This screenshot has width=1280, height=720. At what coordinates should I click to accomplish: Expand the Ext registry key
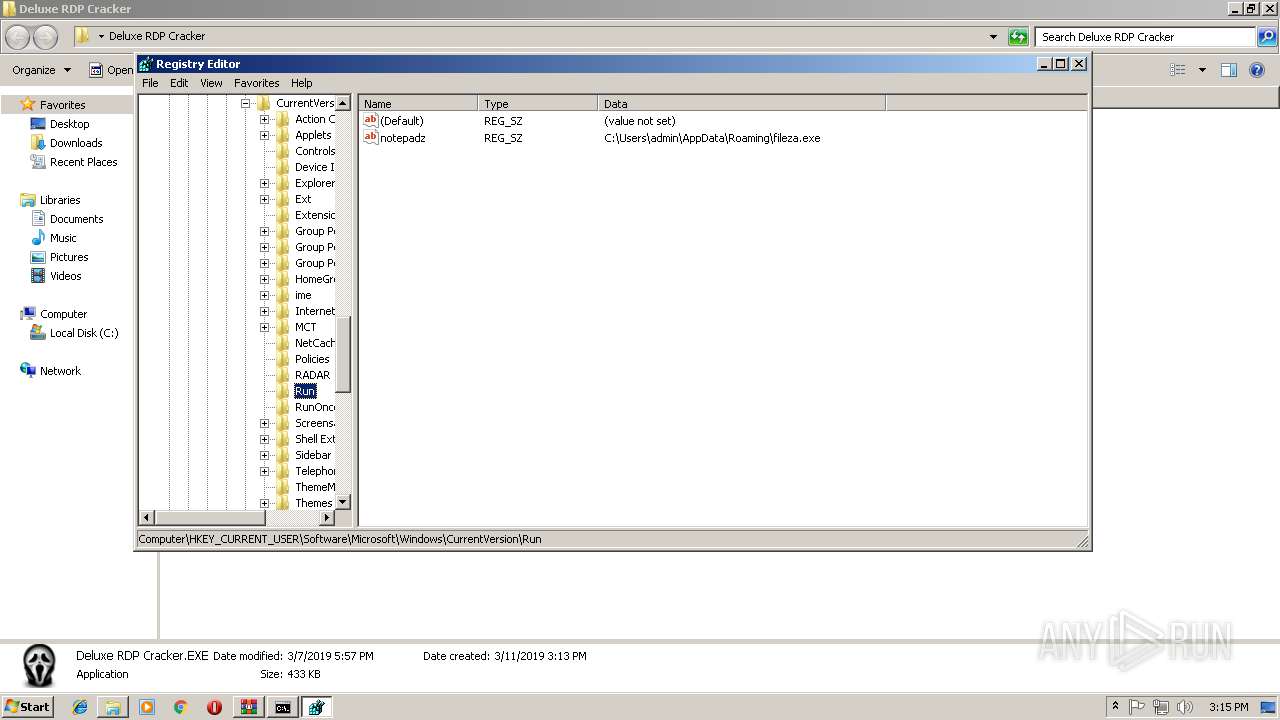(x=264, y=199)
